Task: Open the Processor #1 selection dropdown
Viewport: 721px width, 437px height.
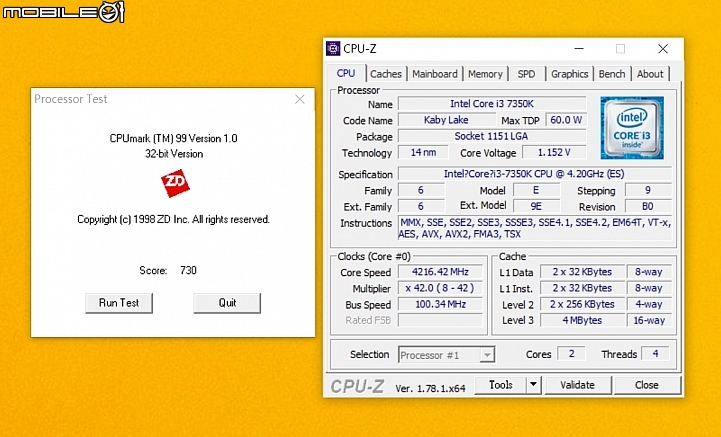Action: 446,355
